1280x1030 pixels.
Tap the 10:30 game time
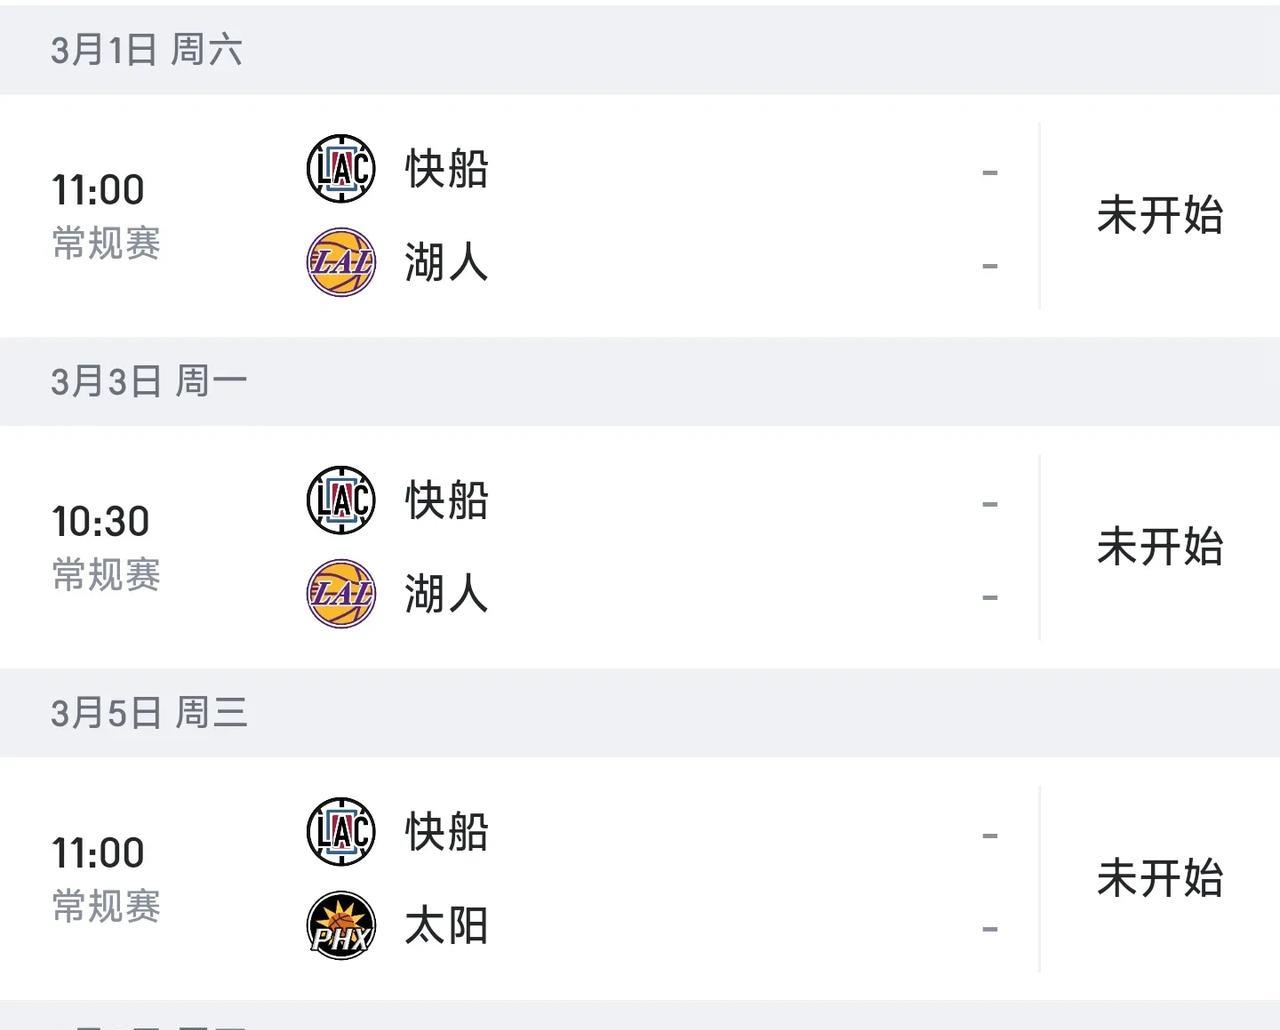pos(100,521)
